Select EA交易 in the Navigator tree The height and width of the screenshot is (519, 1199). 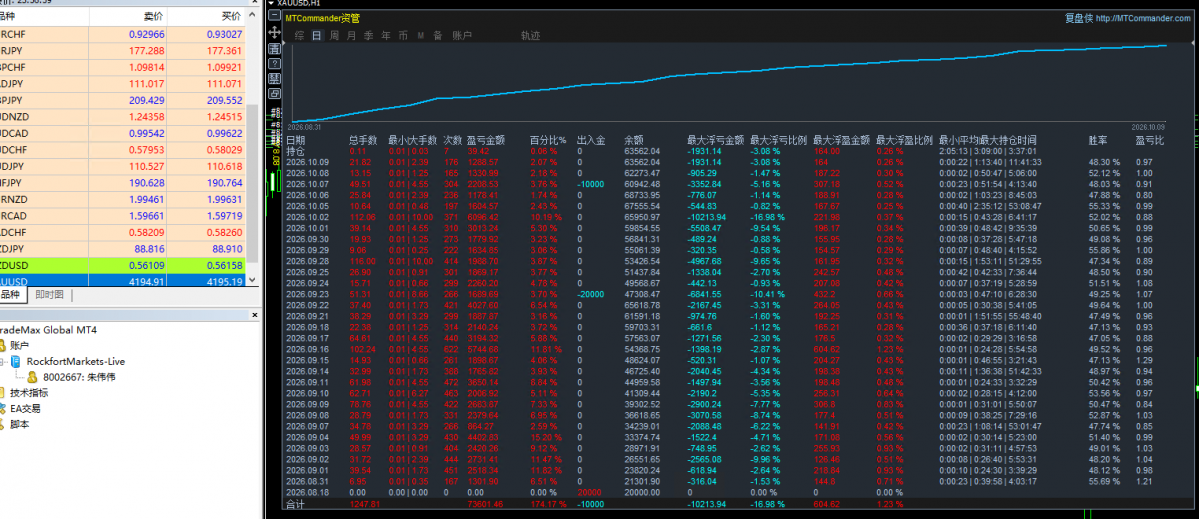click(x=25, y=409)
